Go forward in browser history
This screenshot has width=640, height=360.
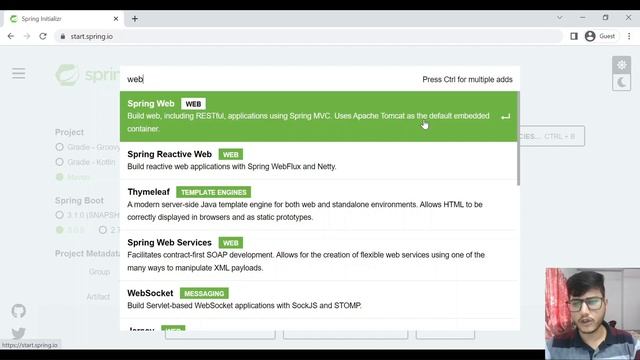pos(27,36)
